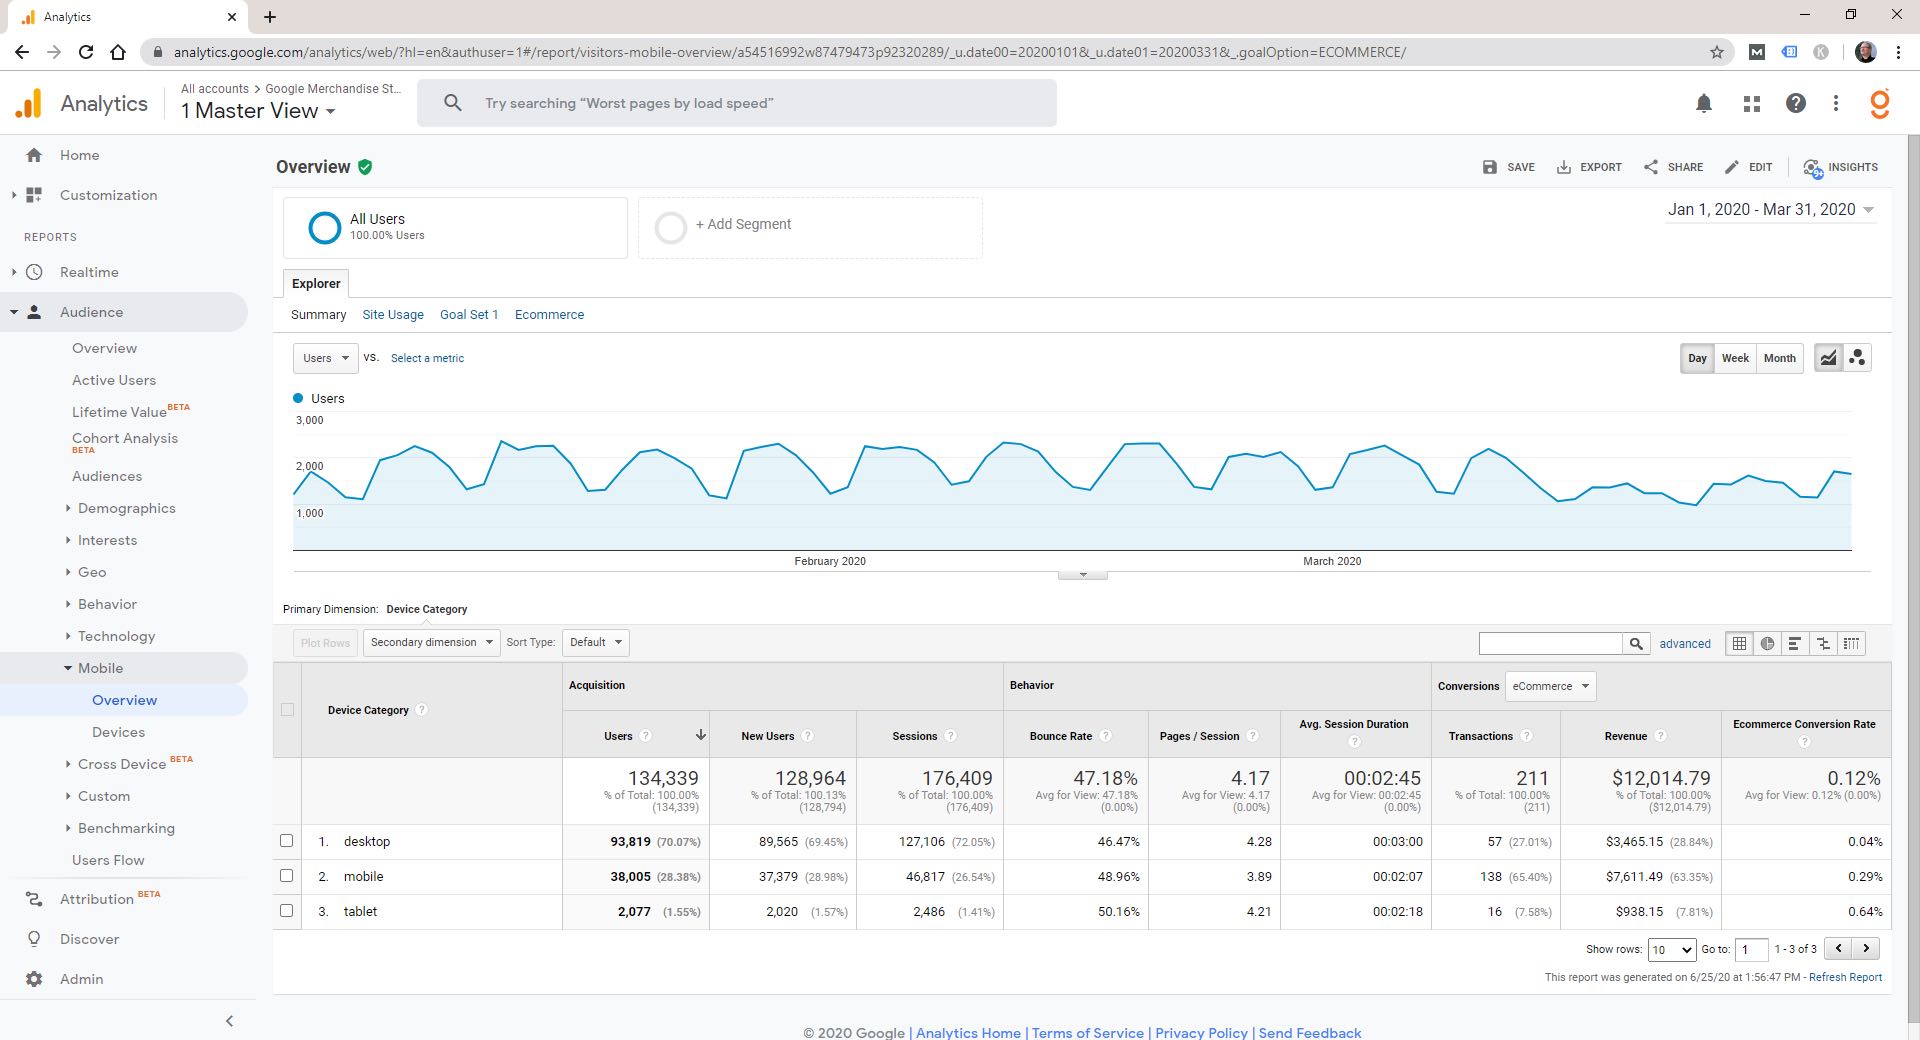Tick the mobile row checkbox
The image size is (1920, 1040).
[287, 876]
